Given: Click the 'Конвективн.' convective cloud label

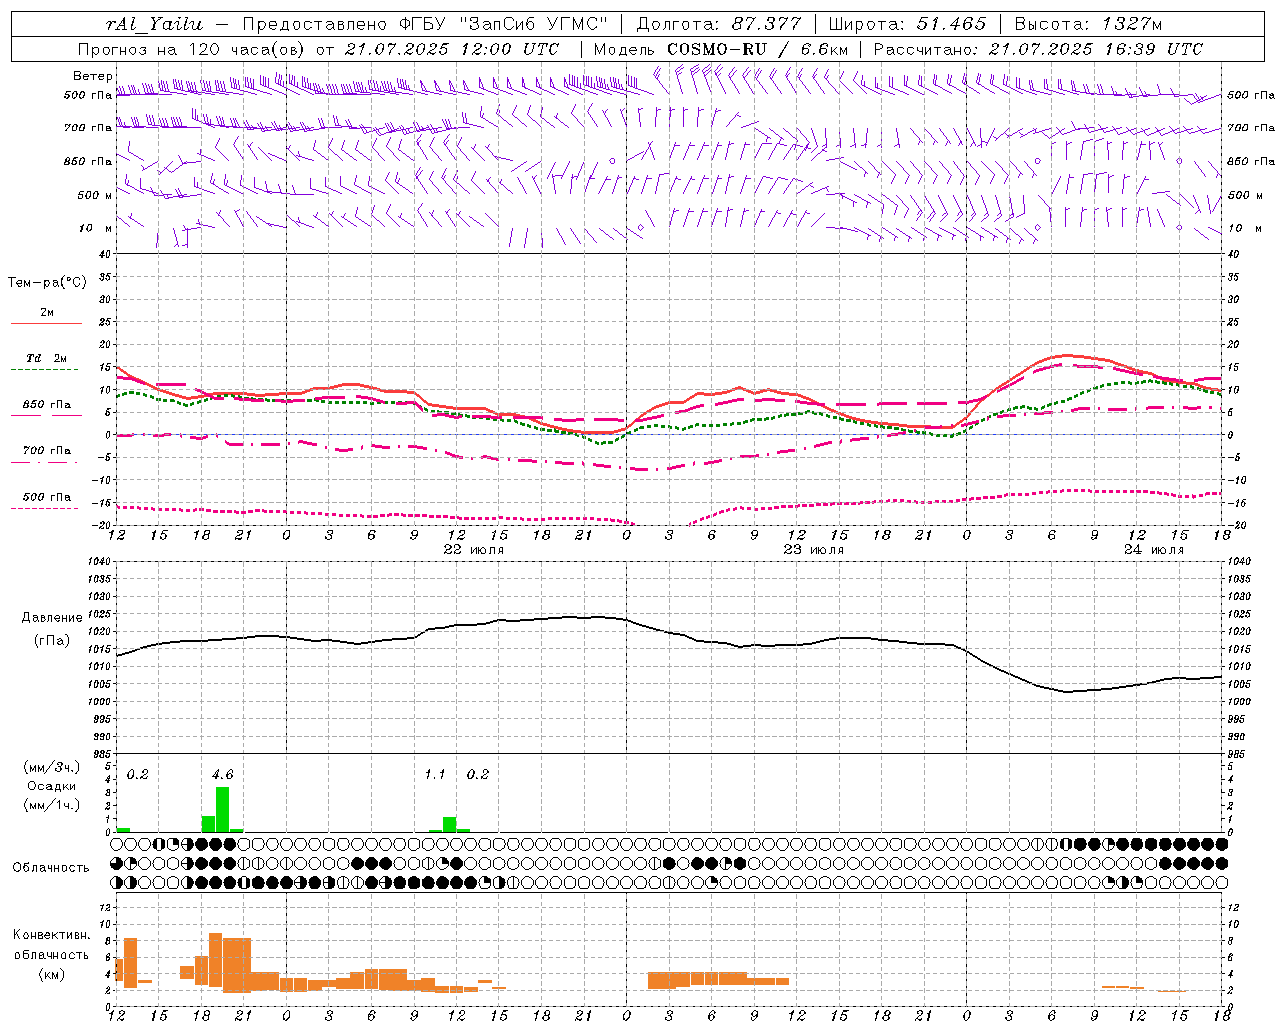Looking at the screenshot, I should click(x=51, y=935).
